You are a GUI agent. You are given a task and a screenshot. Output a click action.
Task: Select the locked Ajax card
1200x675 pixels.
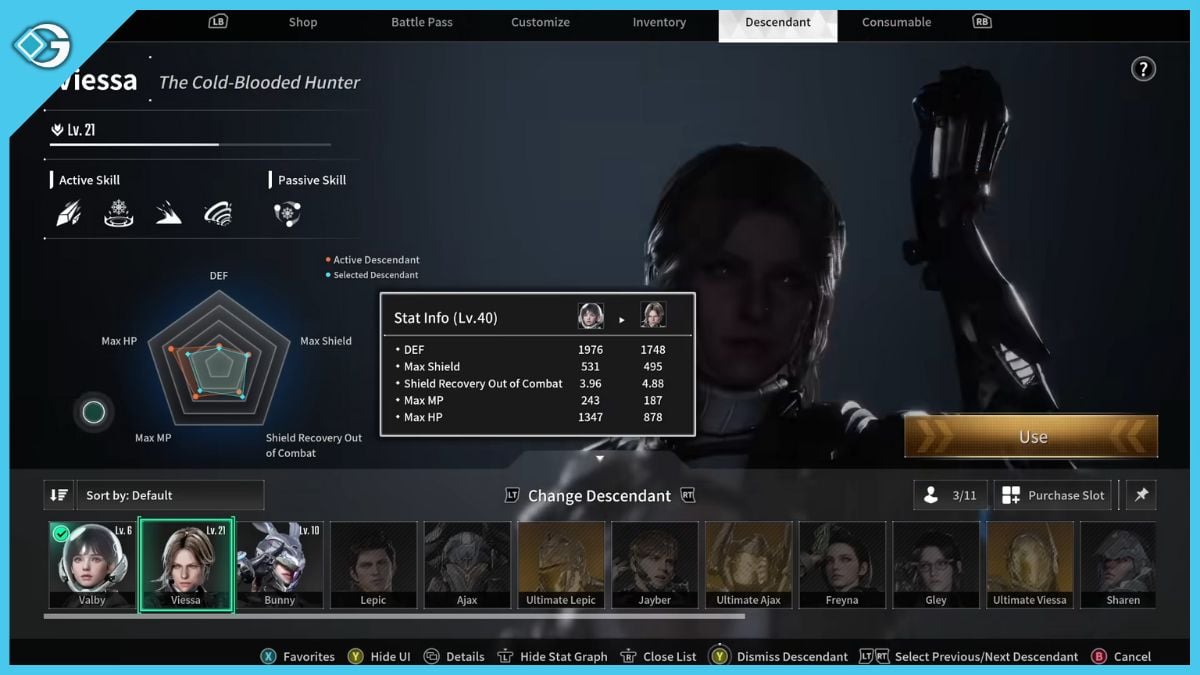click(x=467, y=565)
